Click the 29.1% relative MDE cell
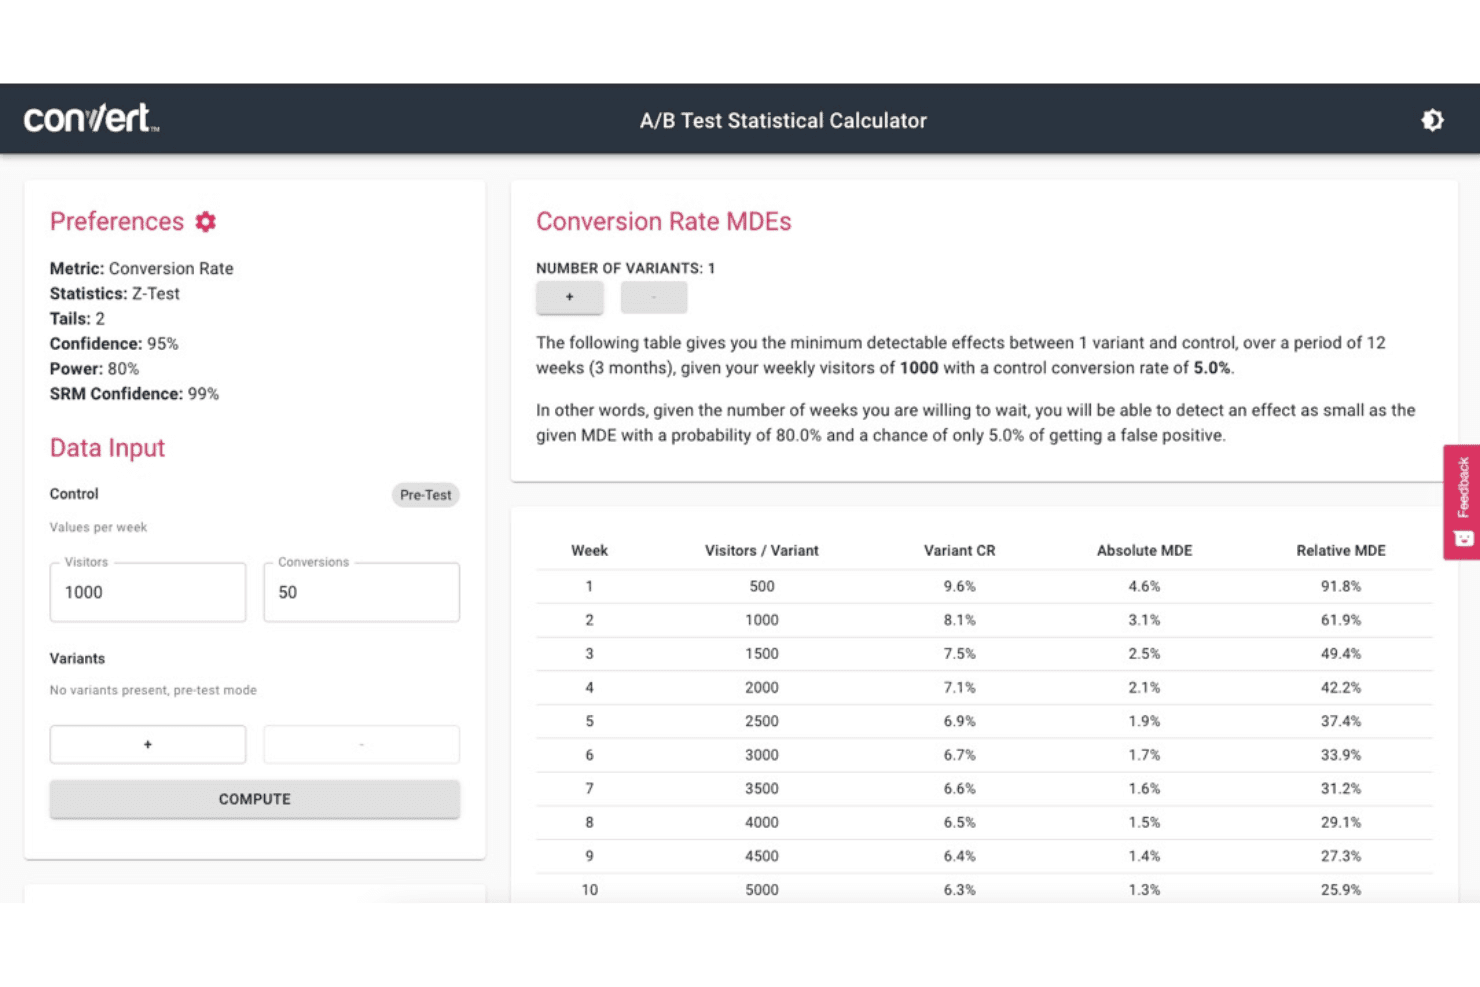 pos(1341,822)
